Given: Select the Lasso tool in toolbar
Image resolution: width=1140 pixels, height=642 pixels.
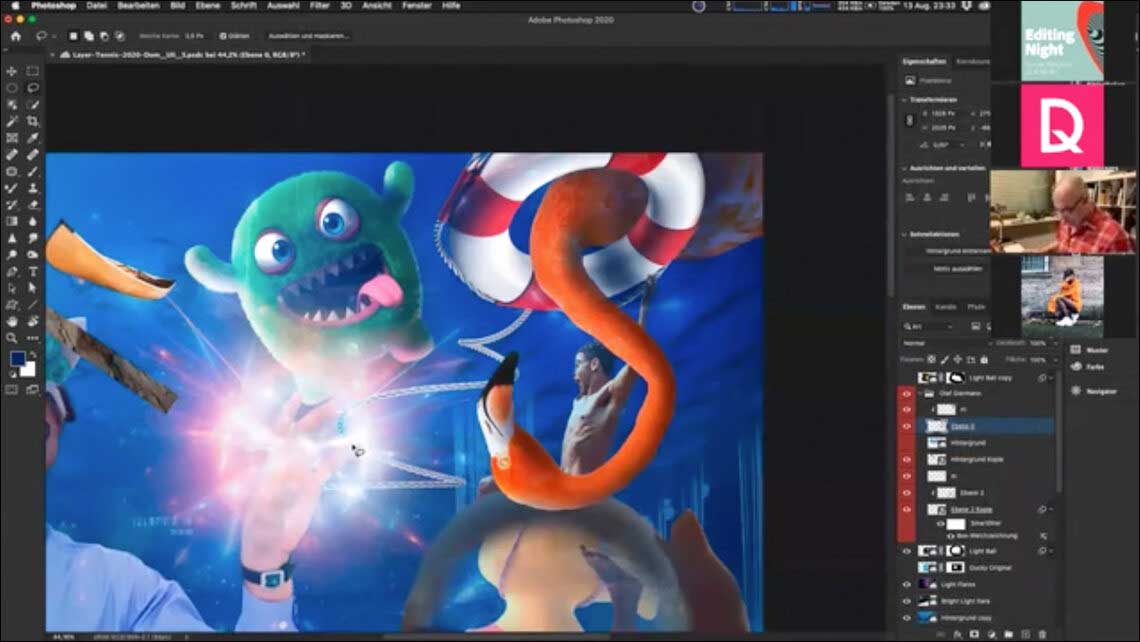Looking at the screenshot, I should (x=33, y=88).
